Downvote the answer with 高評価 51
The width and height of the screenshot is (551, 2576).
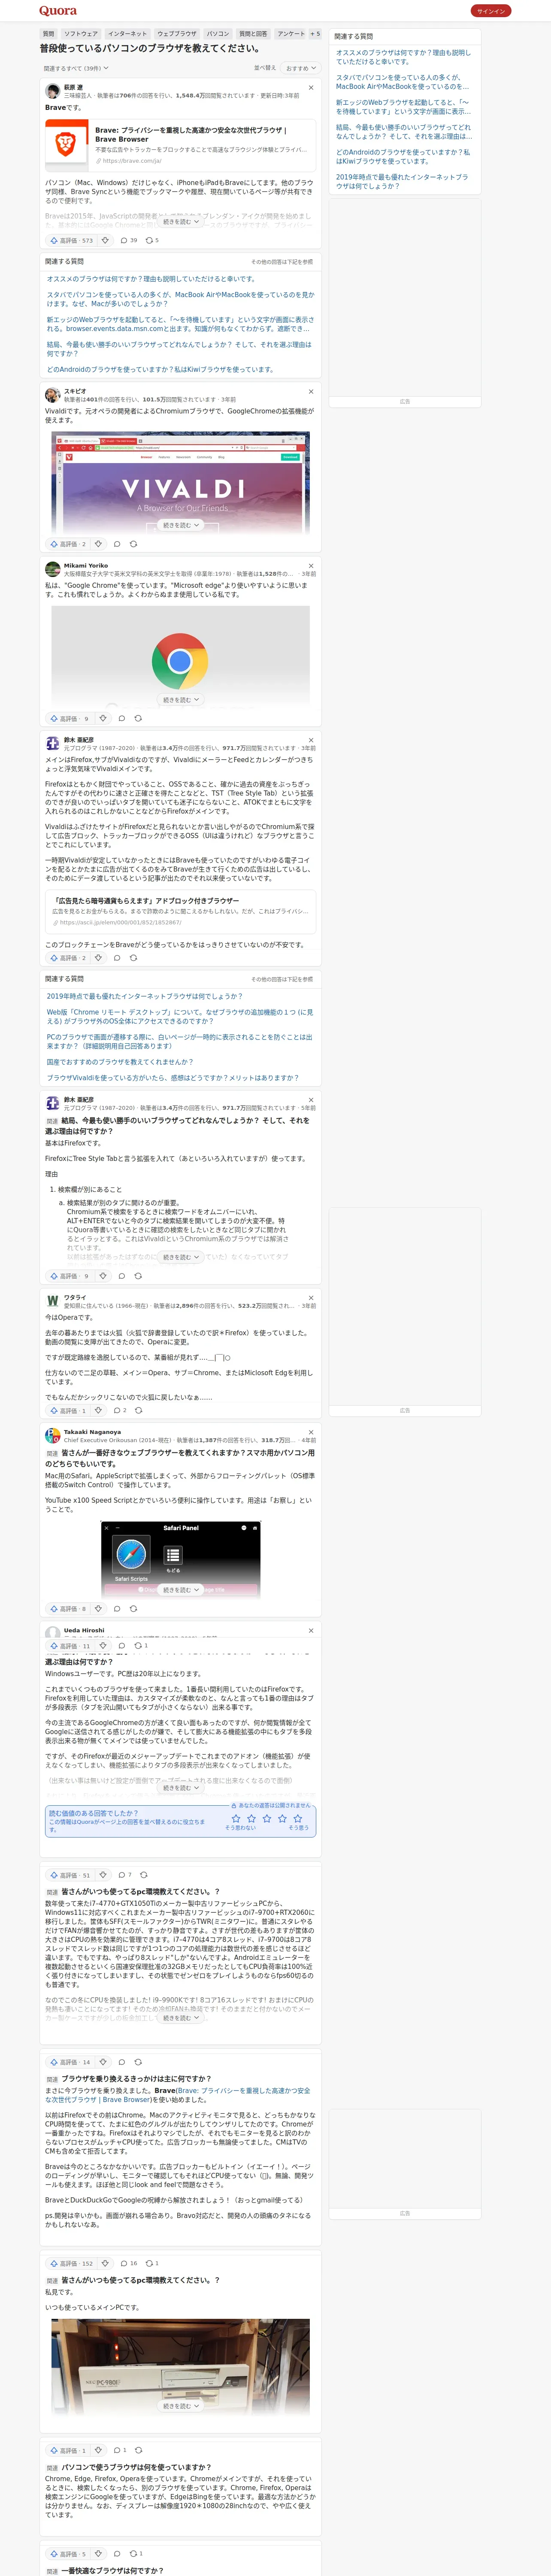tap(103, 1875)
